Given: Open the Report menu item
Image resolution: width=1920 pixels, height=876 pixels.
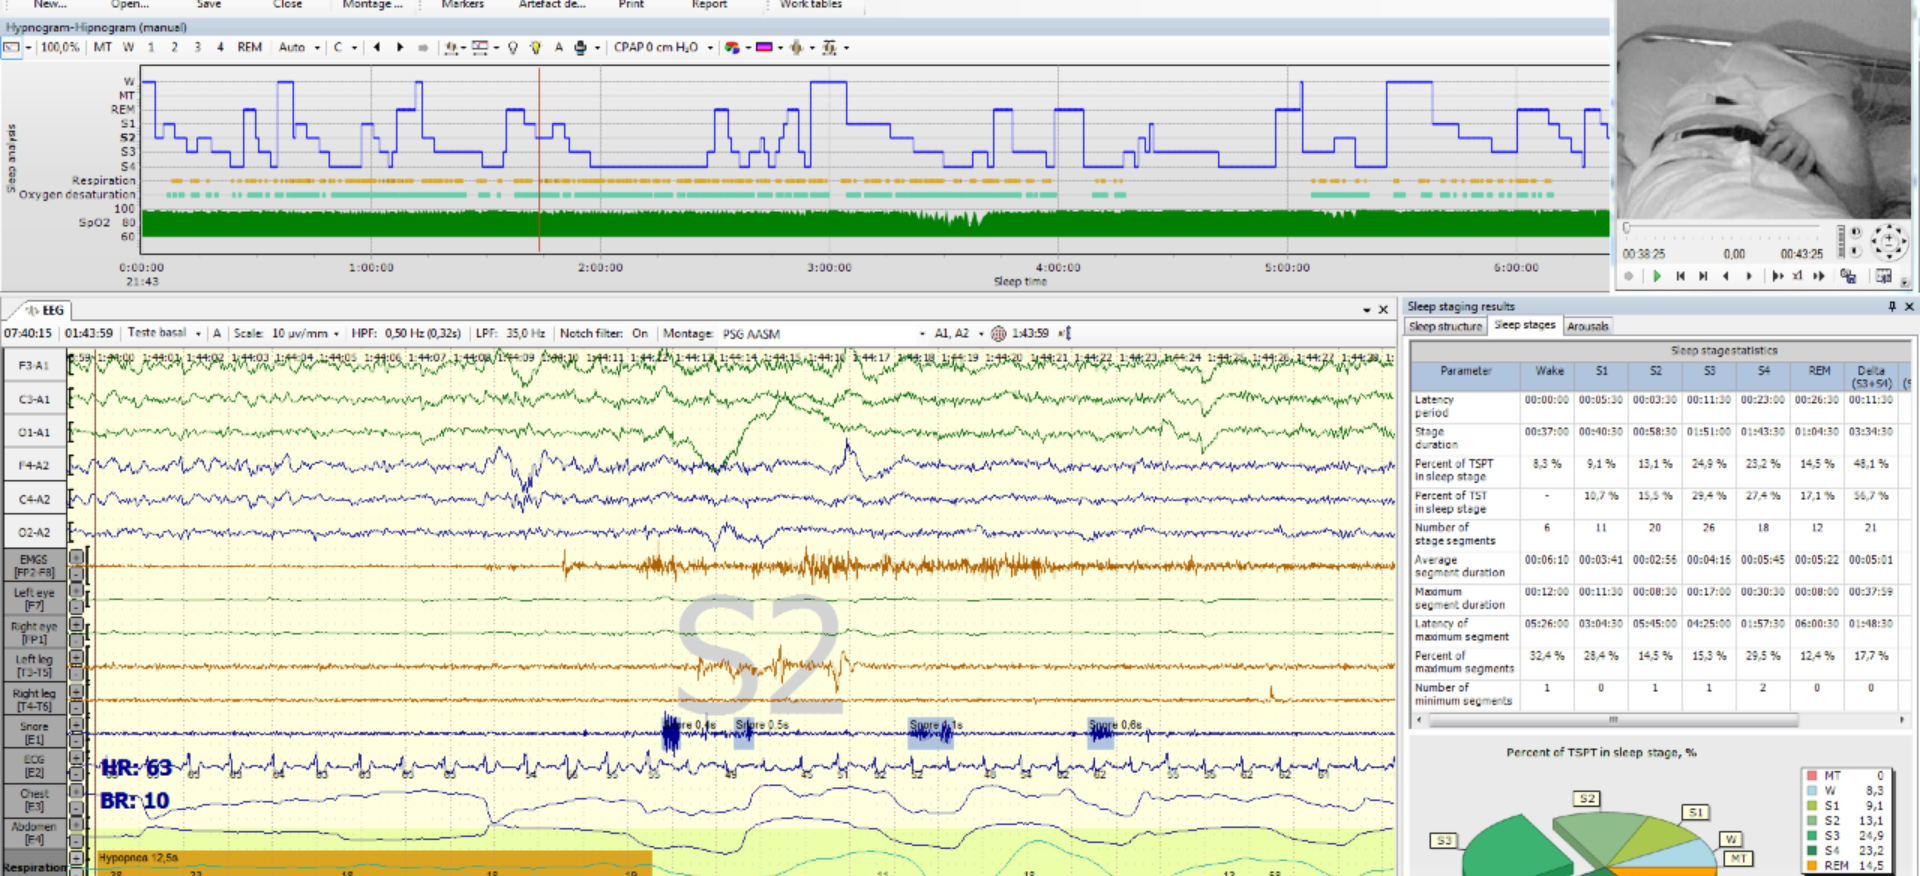Looking at the screenshot, I should 709,4.
